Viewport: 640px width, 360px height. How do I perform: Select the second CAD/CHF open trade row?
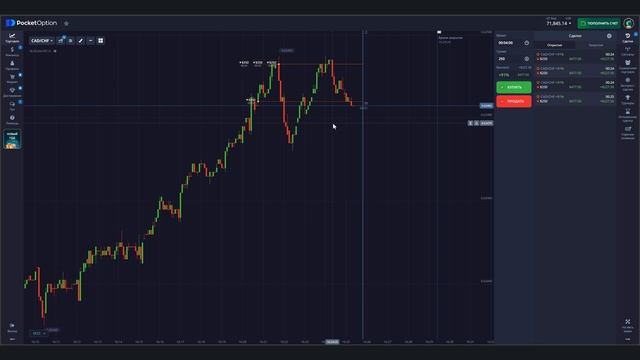(x=575, y=71)
